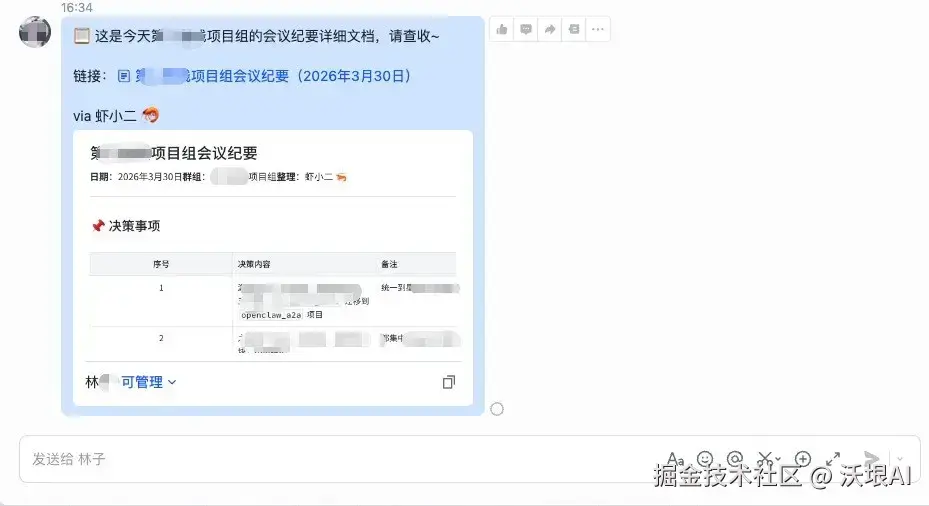929x506 pixels.
Task: Open screenshot options dropdown beside scissors
Action: 777,459
